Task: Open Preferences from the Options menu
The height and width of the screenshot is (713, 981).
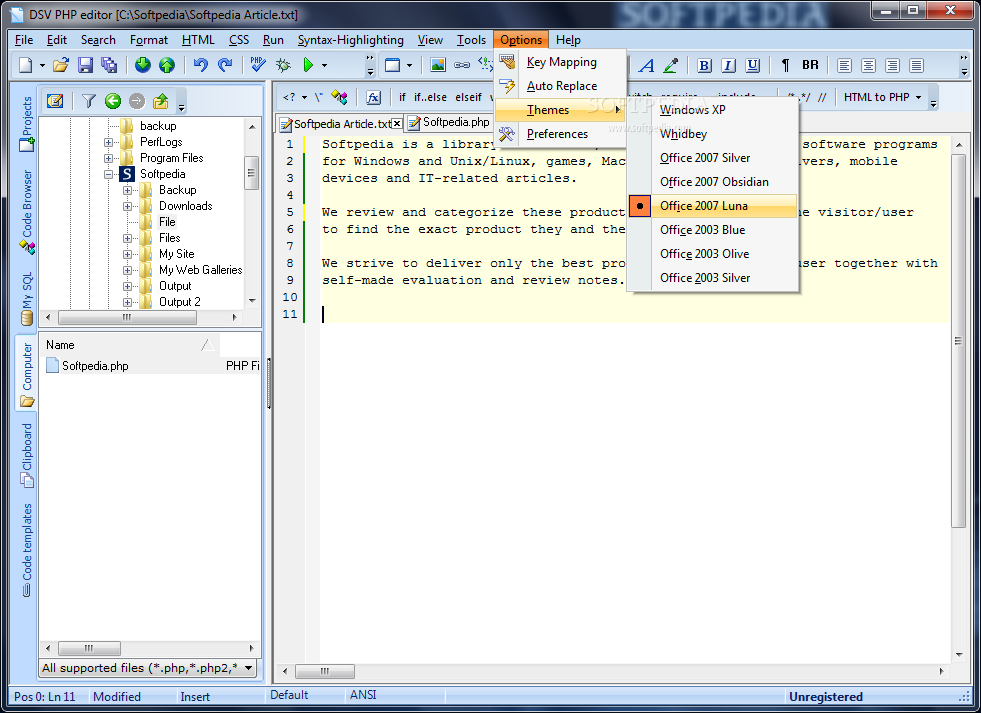Action: tap(561, 134)
